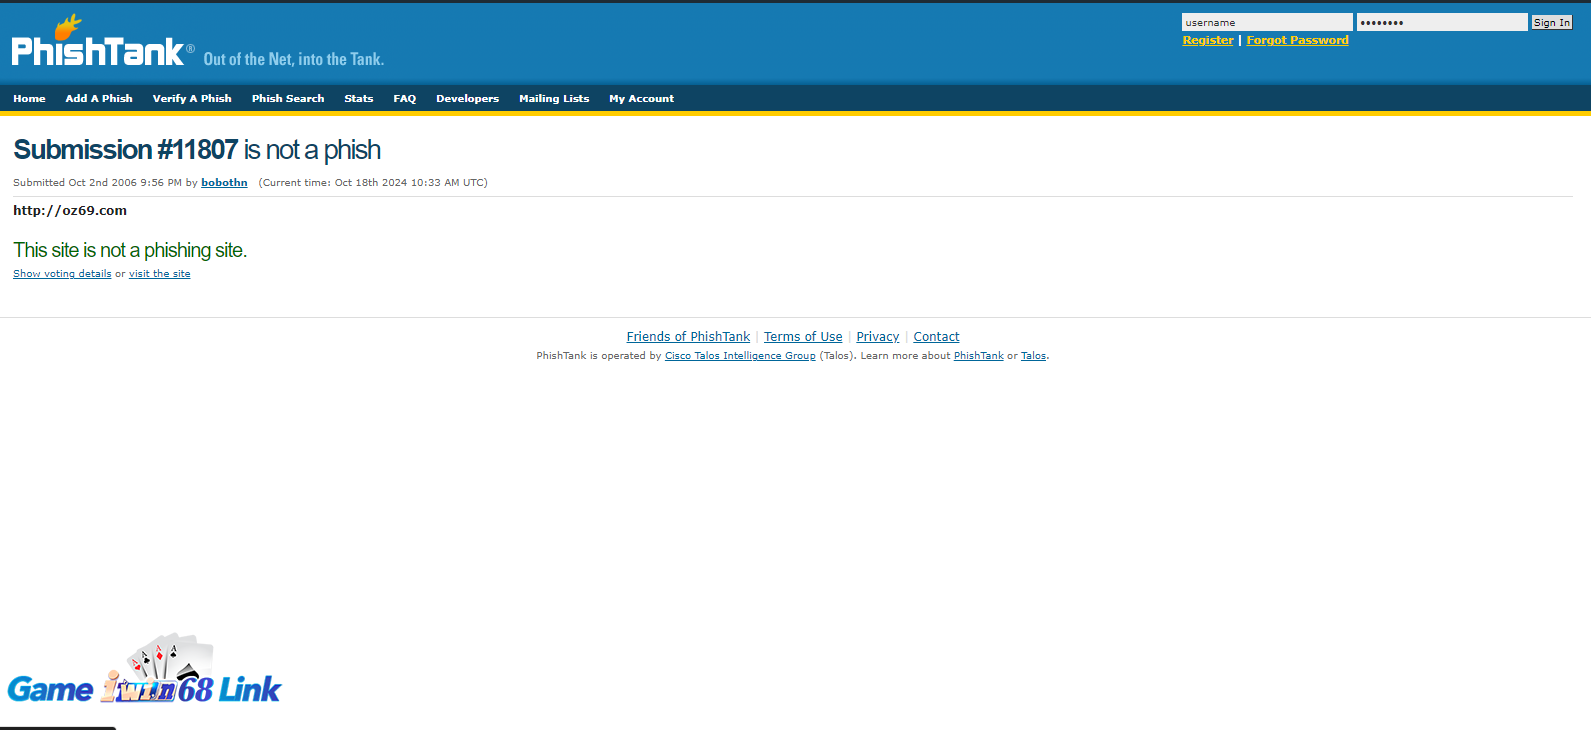Click the PhishTank logo
The height and width of the screenshot is (730, 1591).
[x=98, y=48]
